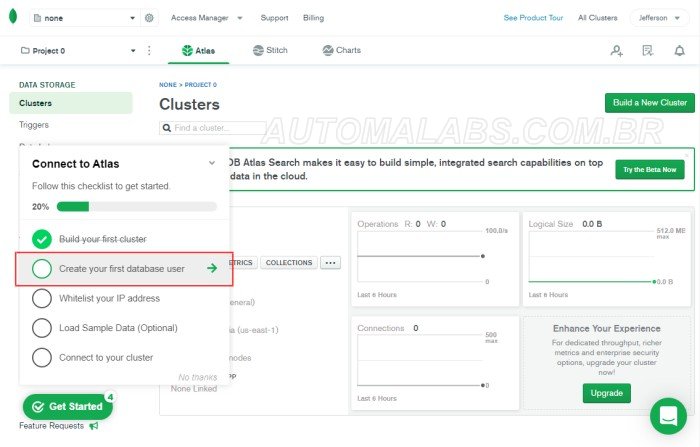The width and height of the screenshot is (700, 447).
Task: Open the alerts bell icon
Action: pos(679,50)
